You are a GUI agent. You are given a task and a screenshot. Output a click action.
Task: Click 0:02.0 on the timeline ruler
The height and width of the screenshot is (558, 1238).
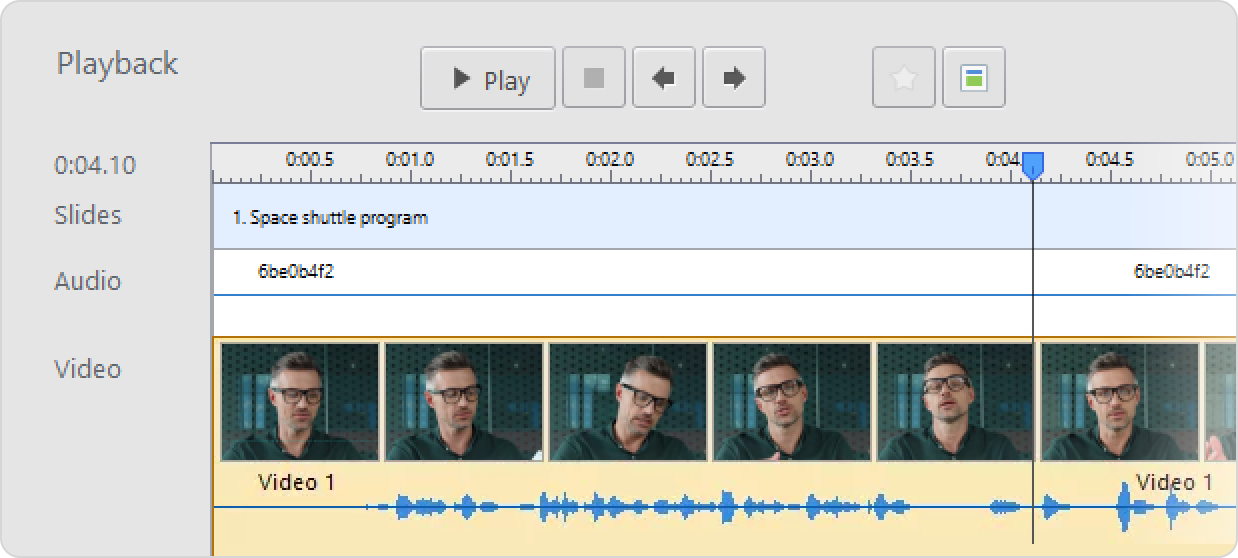[610, 159]
